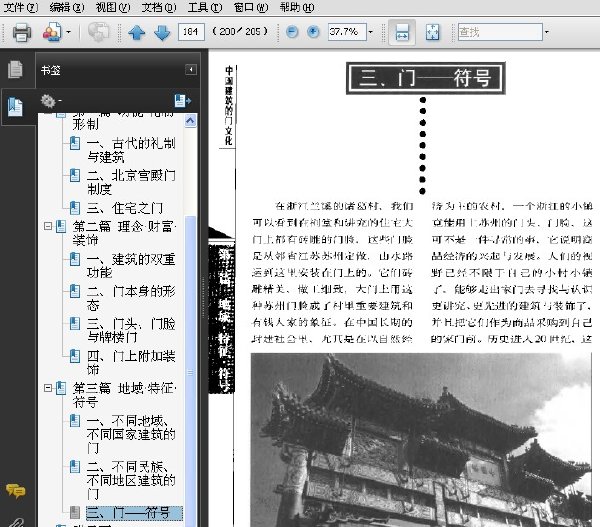Click the 查找 search field
600x527 pixels.
(500, 32)
